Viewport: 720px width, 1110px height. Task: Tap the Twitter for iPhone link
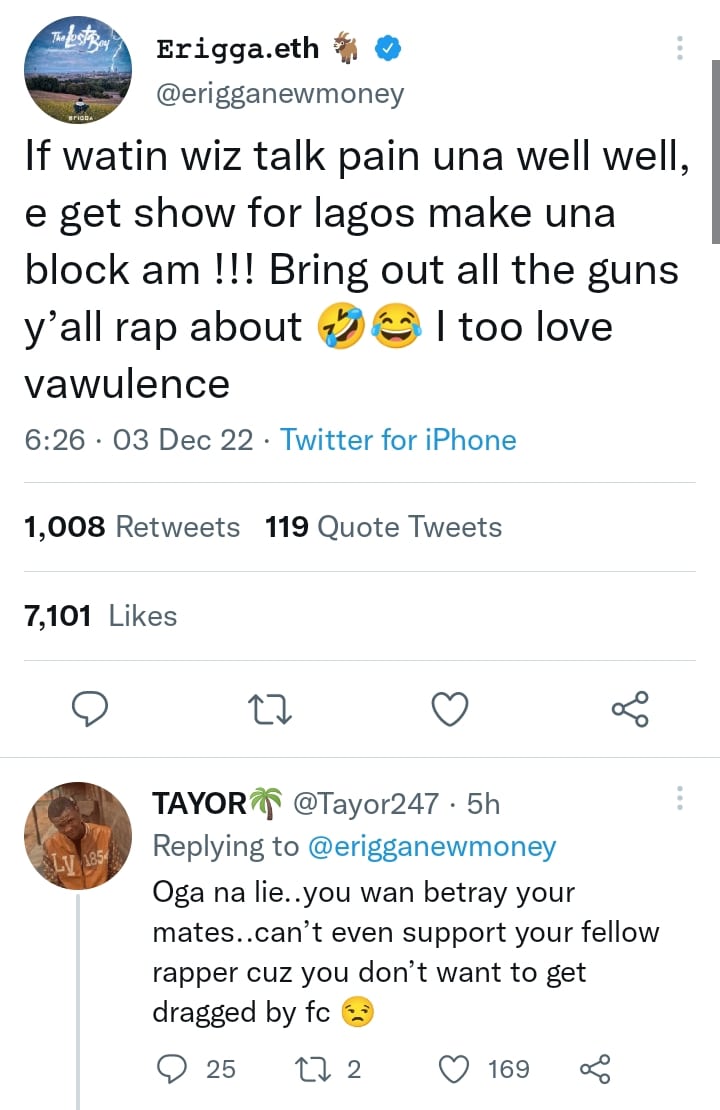398,440
